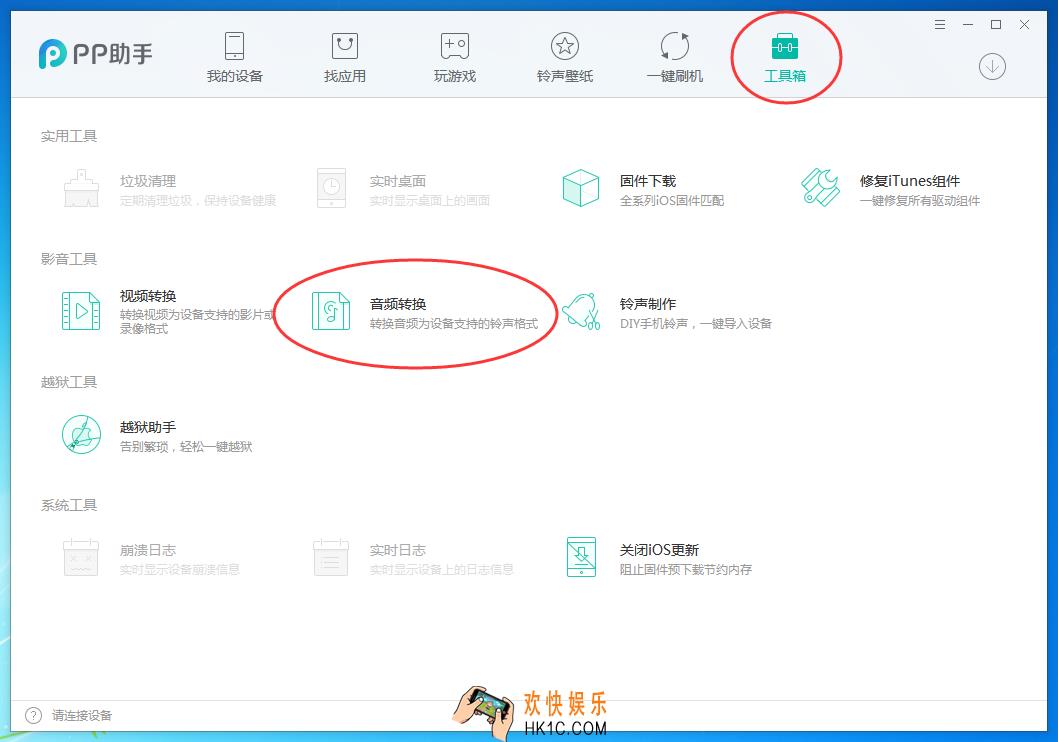
Task: Click the 越狱工具 section heading
Action: pyautogui.click(x=69, y=382)
